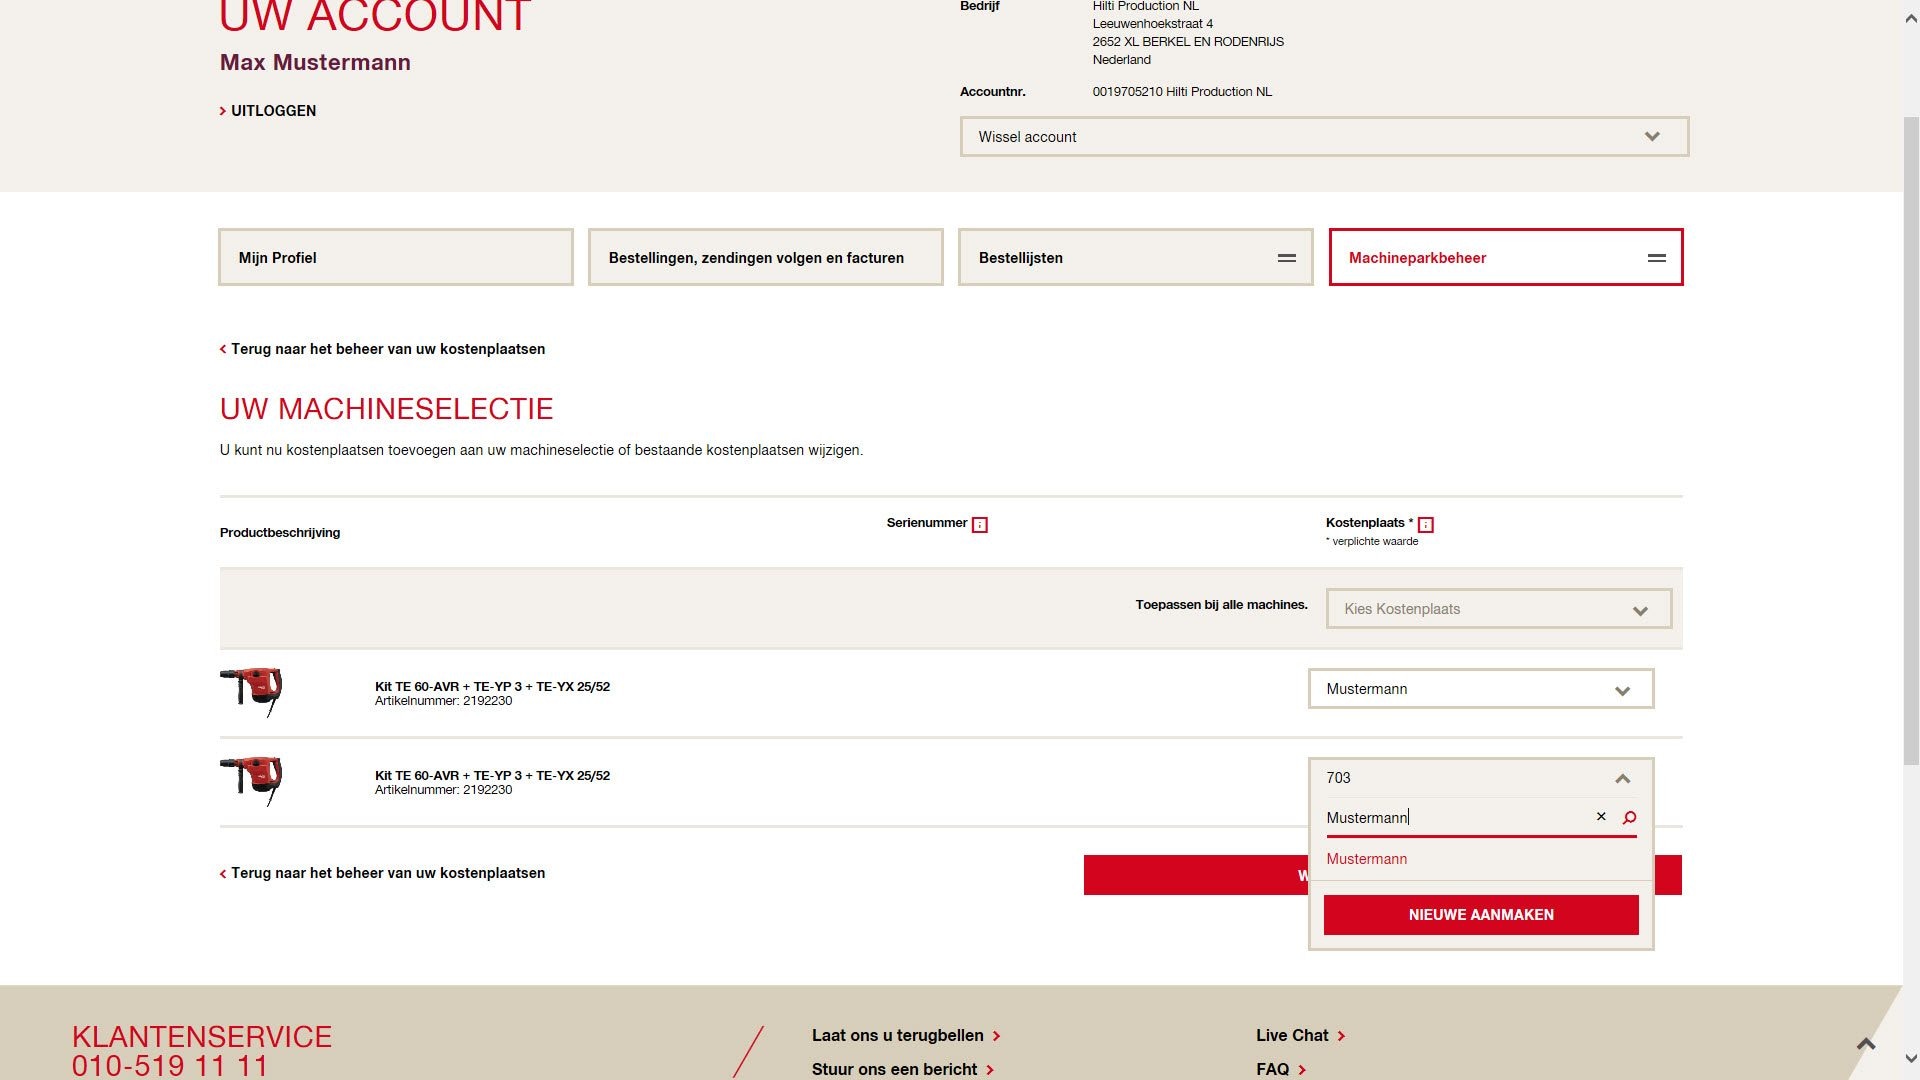The width and height of the screenshot is (1920, 1080).
Task: Click the Max Mustermann account name
Action: (315, 63)
